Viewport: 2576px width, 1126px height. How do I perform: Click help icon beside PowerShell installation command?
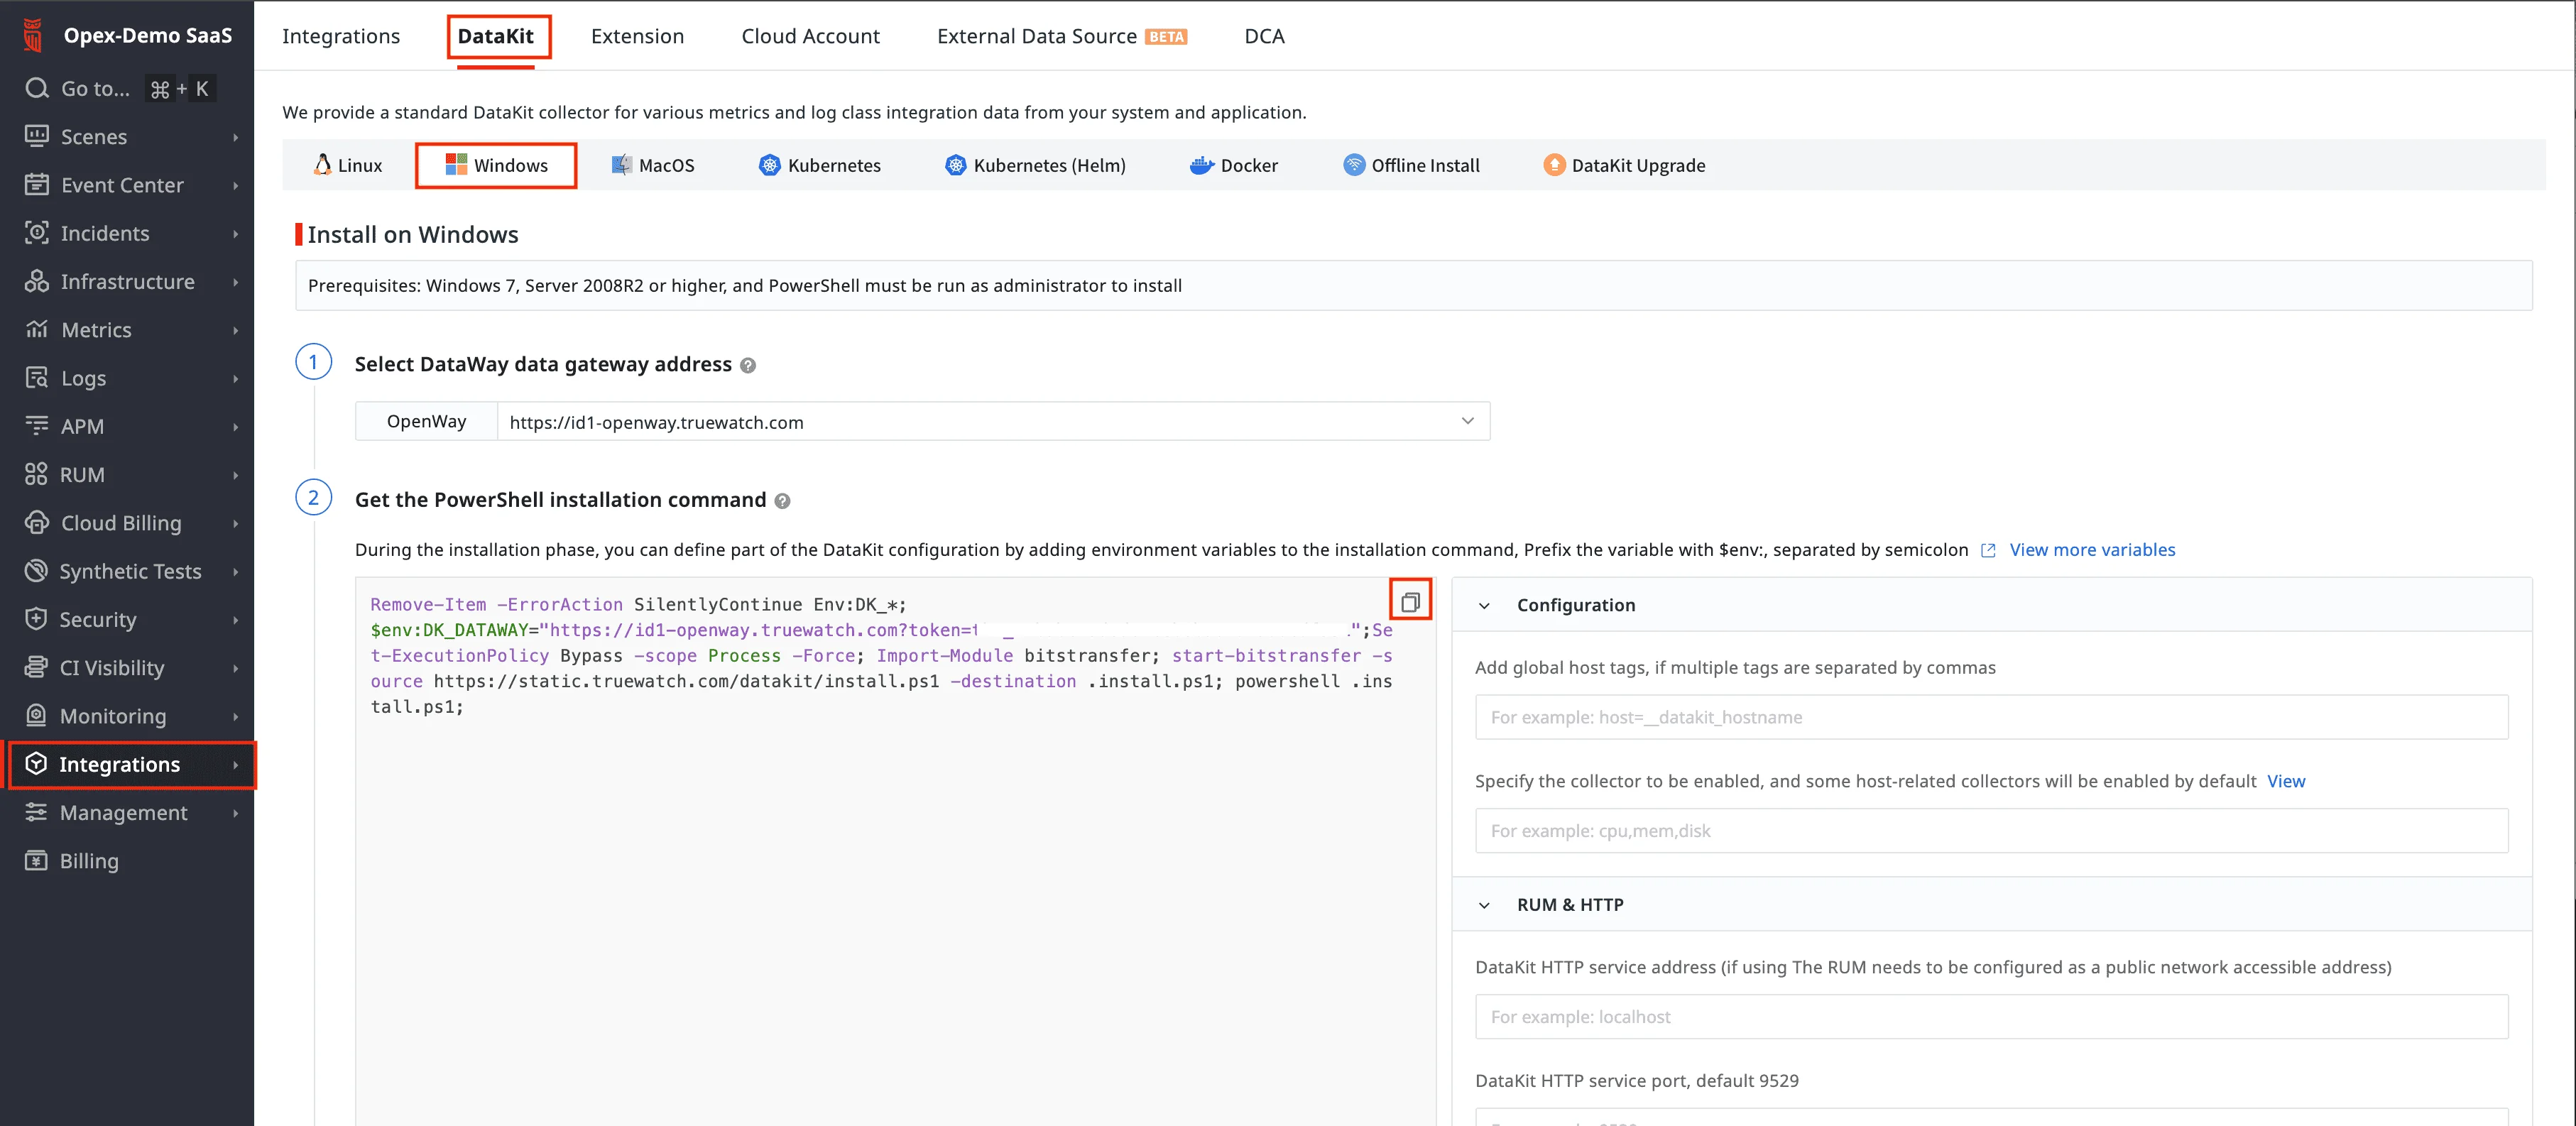pos(783,501)
